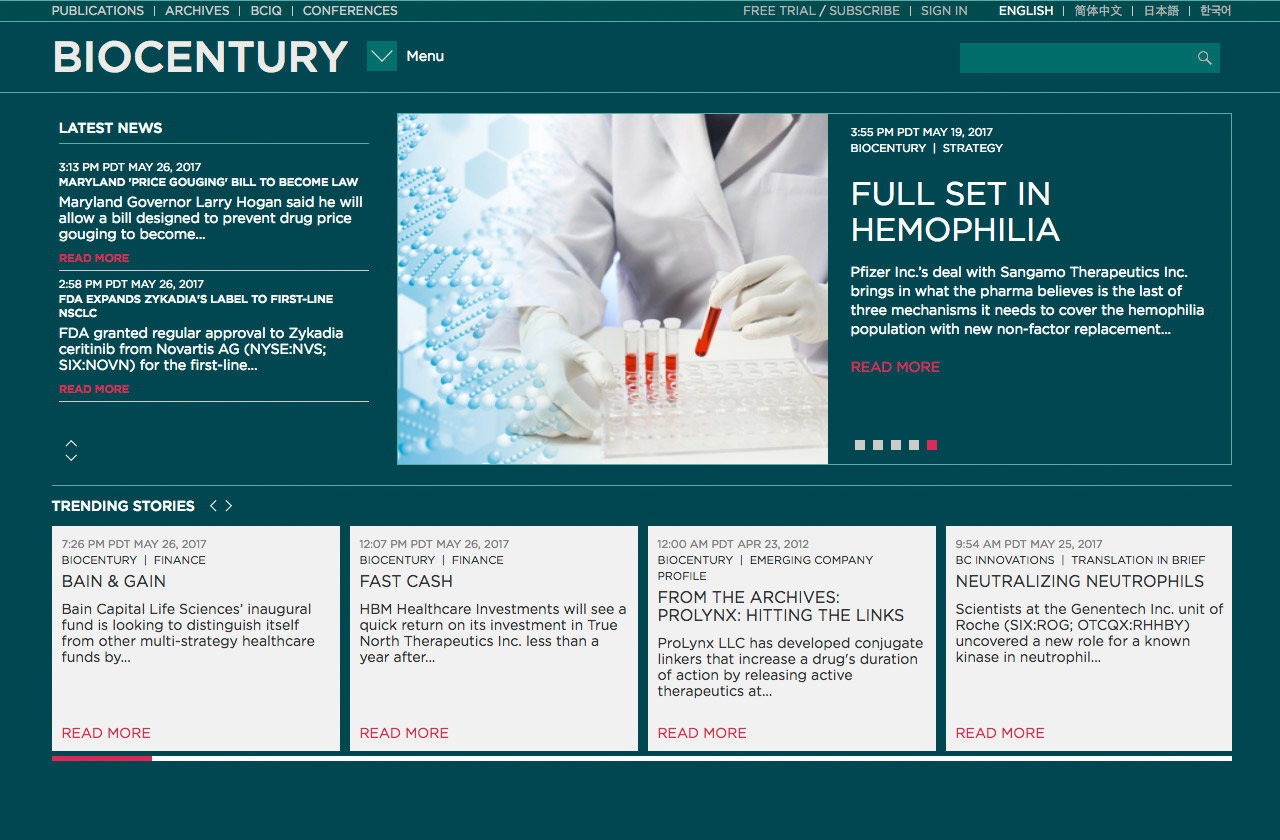Click the BIOCENTURY logo

pyautogui.click(x=200, y=57)
